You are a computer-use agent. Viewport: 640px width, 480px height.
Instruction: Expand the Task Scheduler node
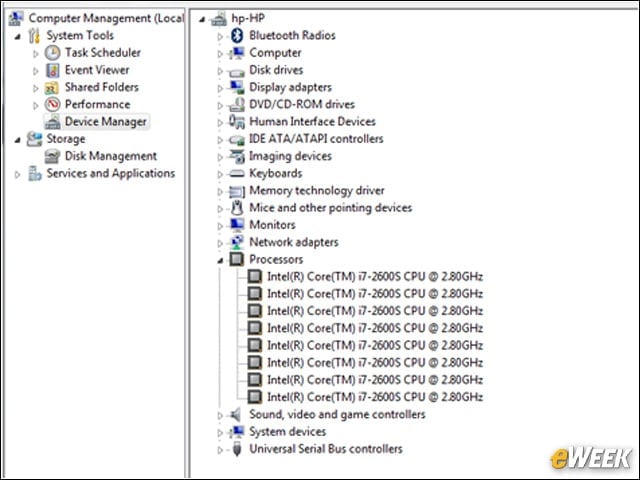(x=36, y=54)
